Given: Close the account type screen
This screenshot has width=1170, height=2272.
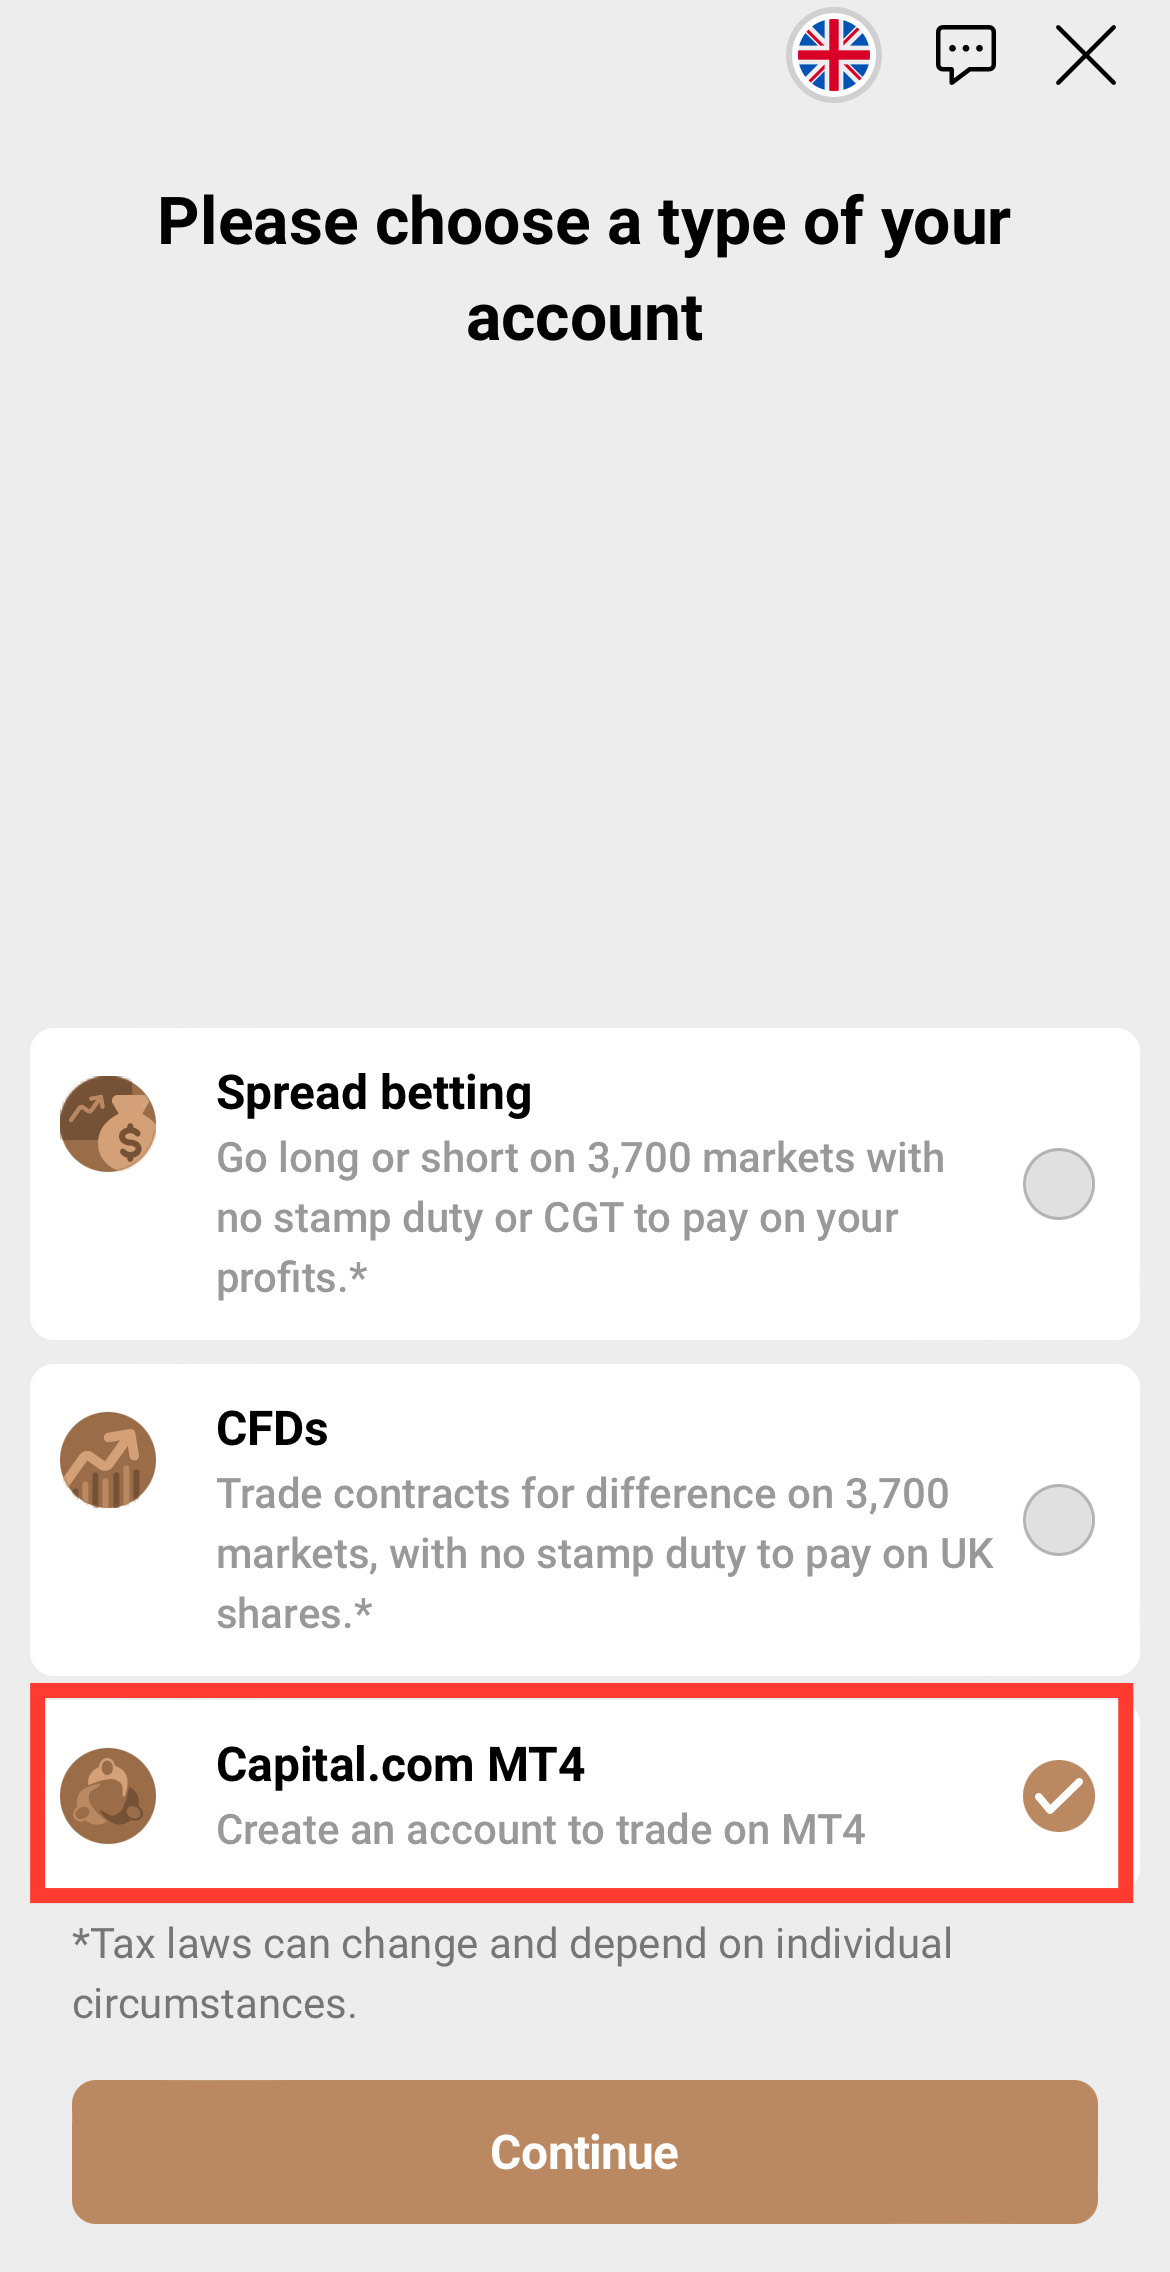Looking at the screenshot, I should [x=1085, y=56].
